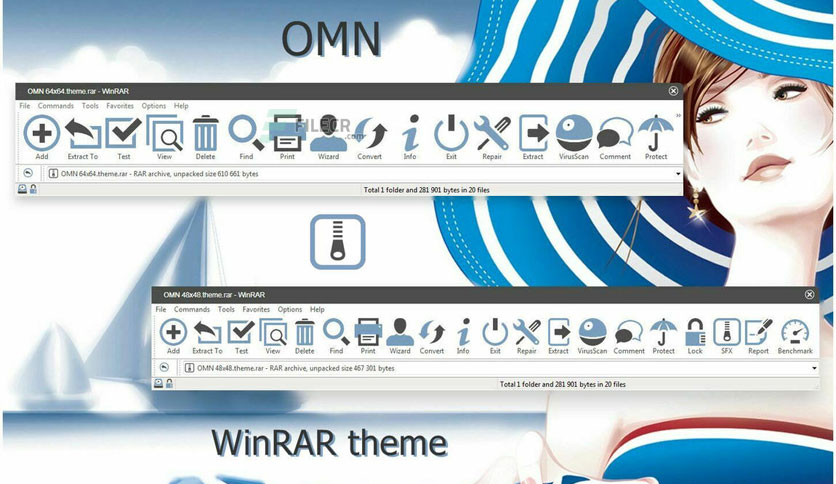Click Delete icon in OMN 48x48 window
836x484 pixels.
(x=304, y=332)
